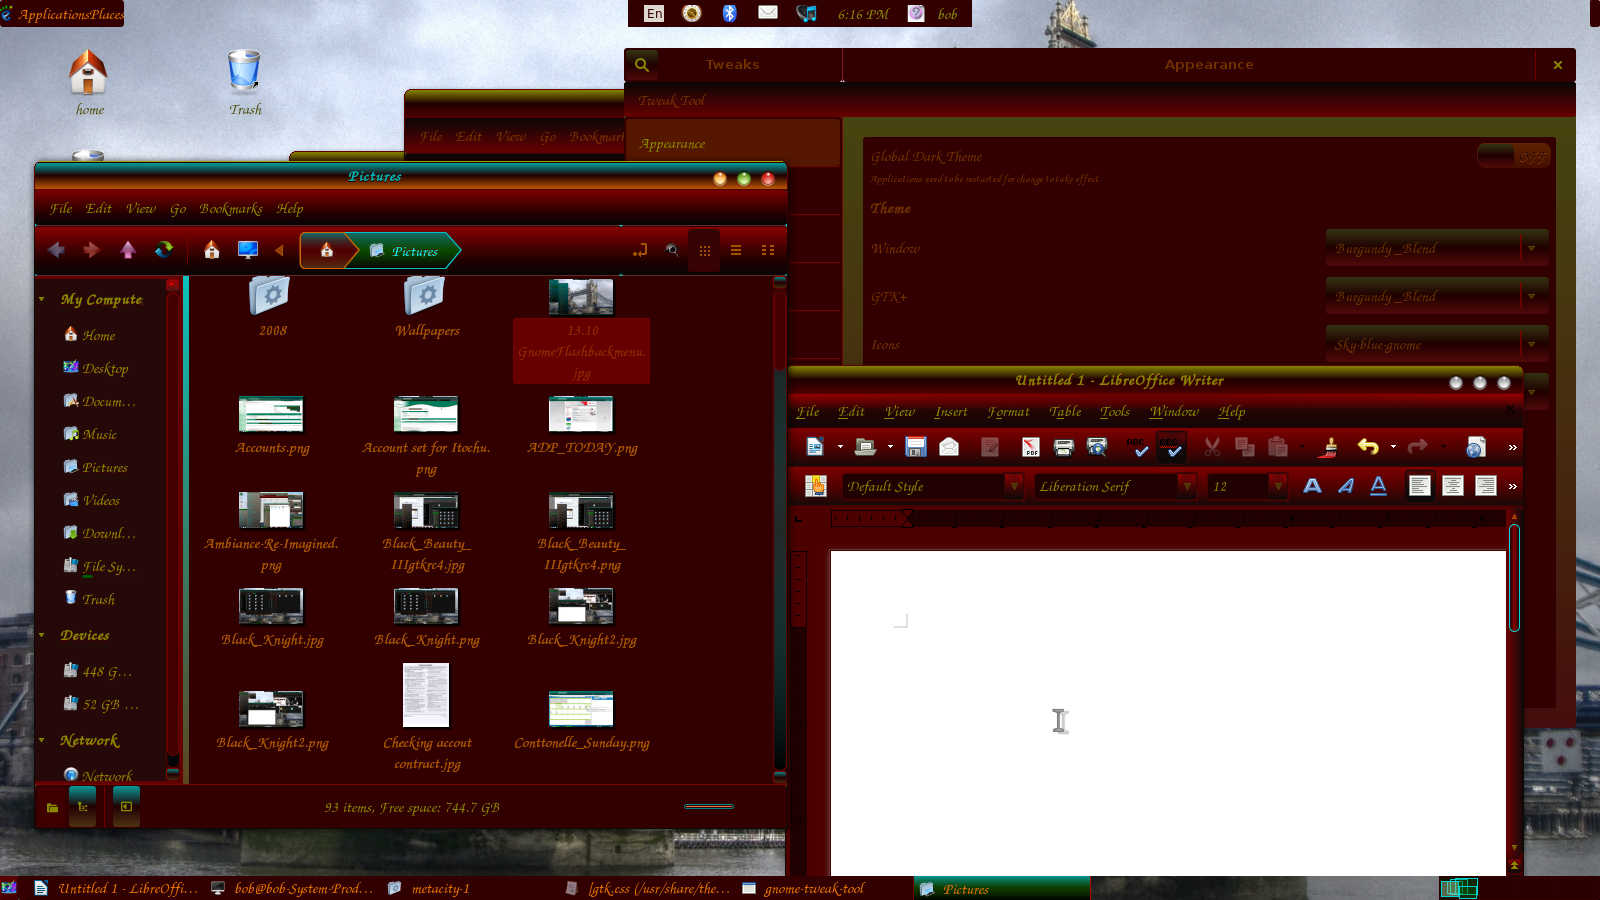Screen dimensions: 1600x900
Task: Toggle the Global Dark Theme switch
Action: (x=1514, y=156)
